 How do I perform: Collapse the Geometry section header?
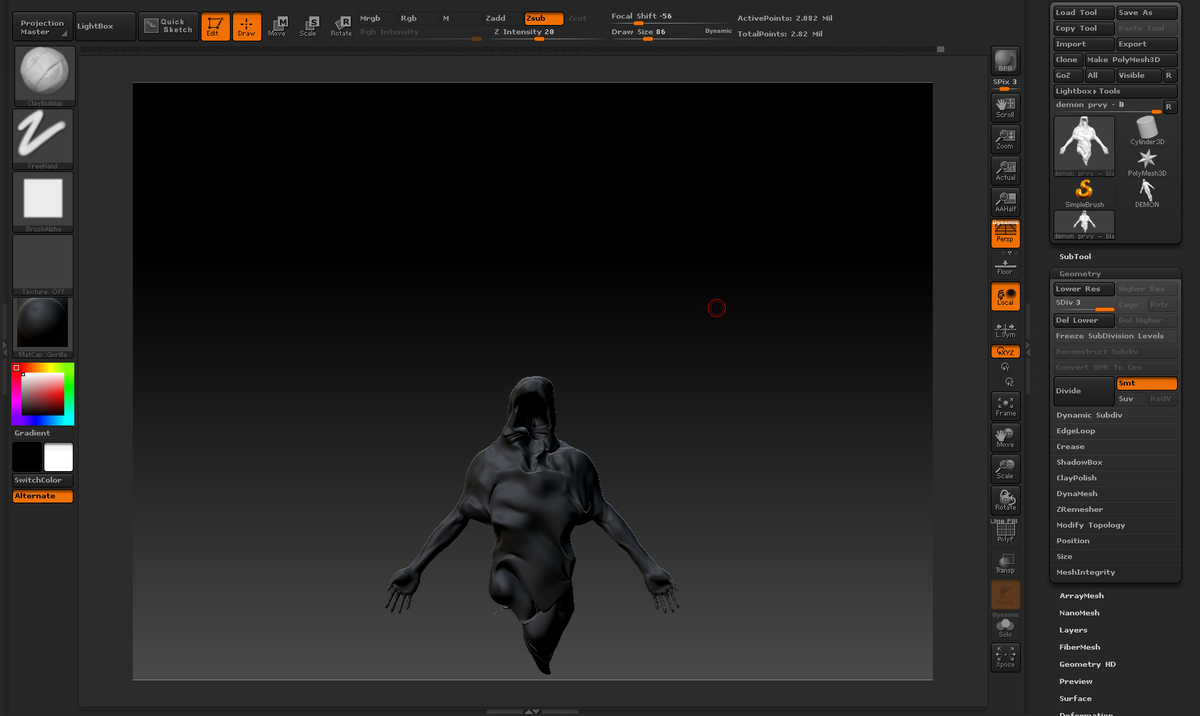(1080, 273)
